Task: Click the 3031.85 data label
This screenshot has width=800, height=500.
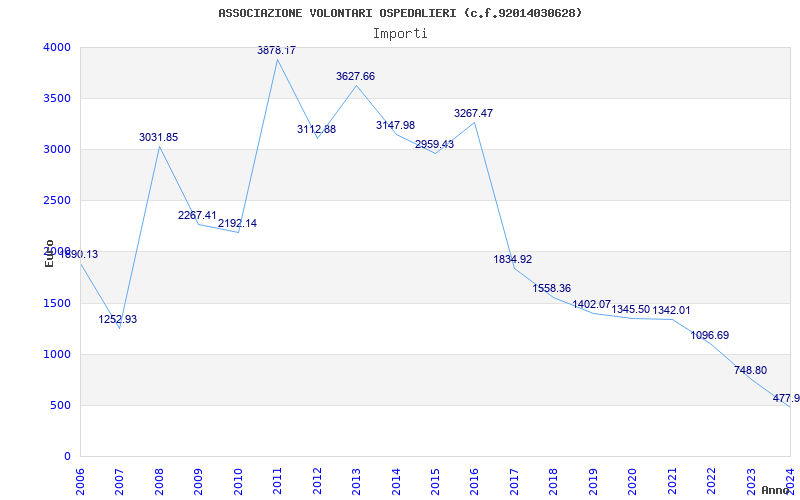Action: pos(158,138)
